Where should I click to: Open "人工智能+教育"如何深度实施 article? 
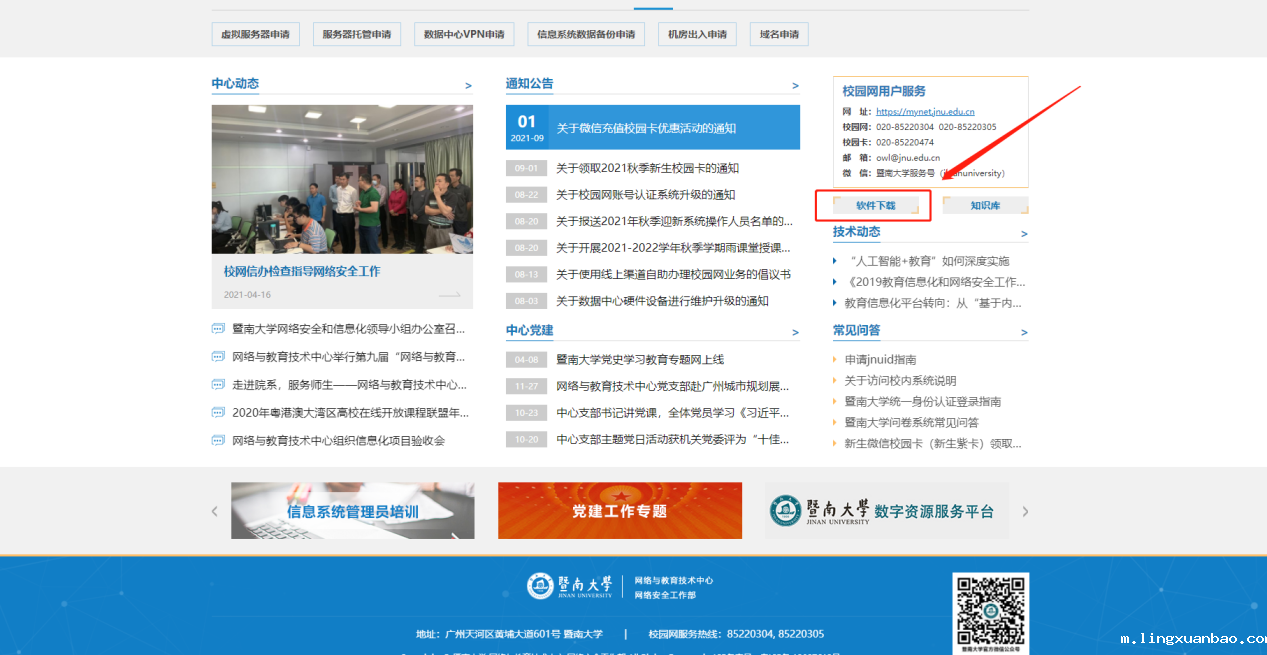click(927, 261)
